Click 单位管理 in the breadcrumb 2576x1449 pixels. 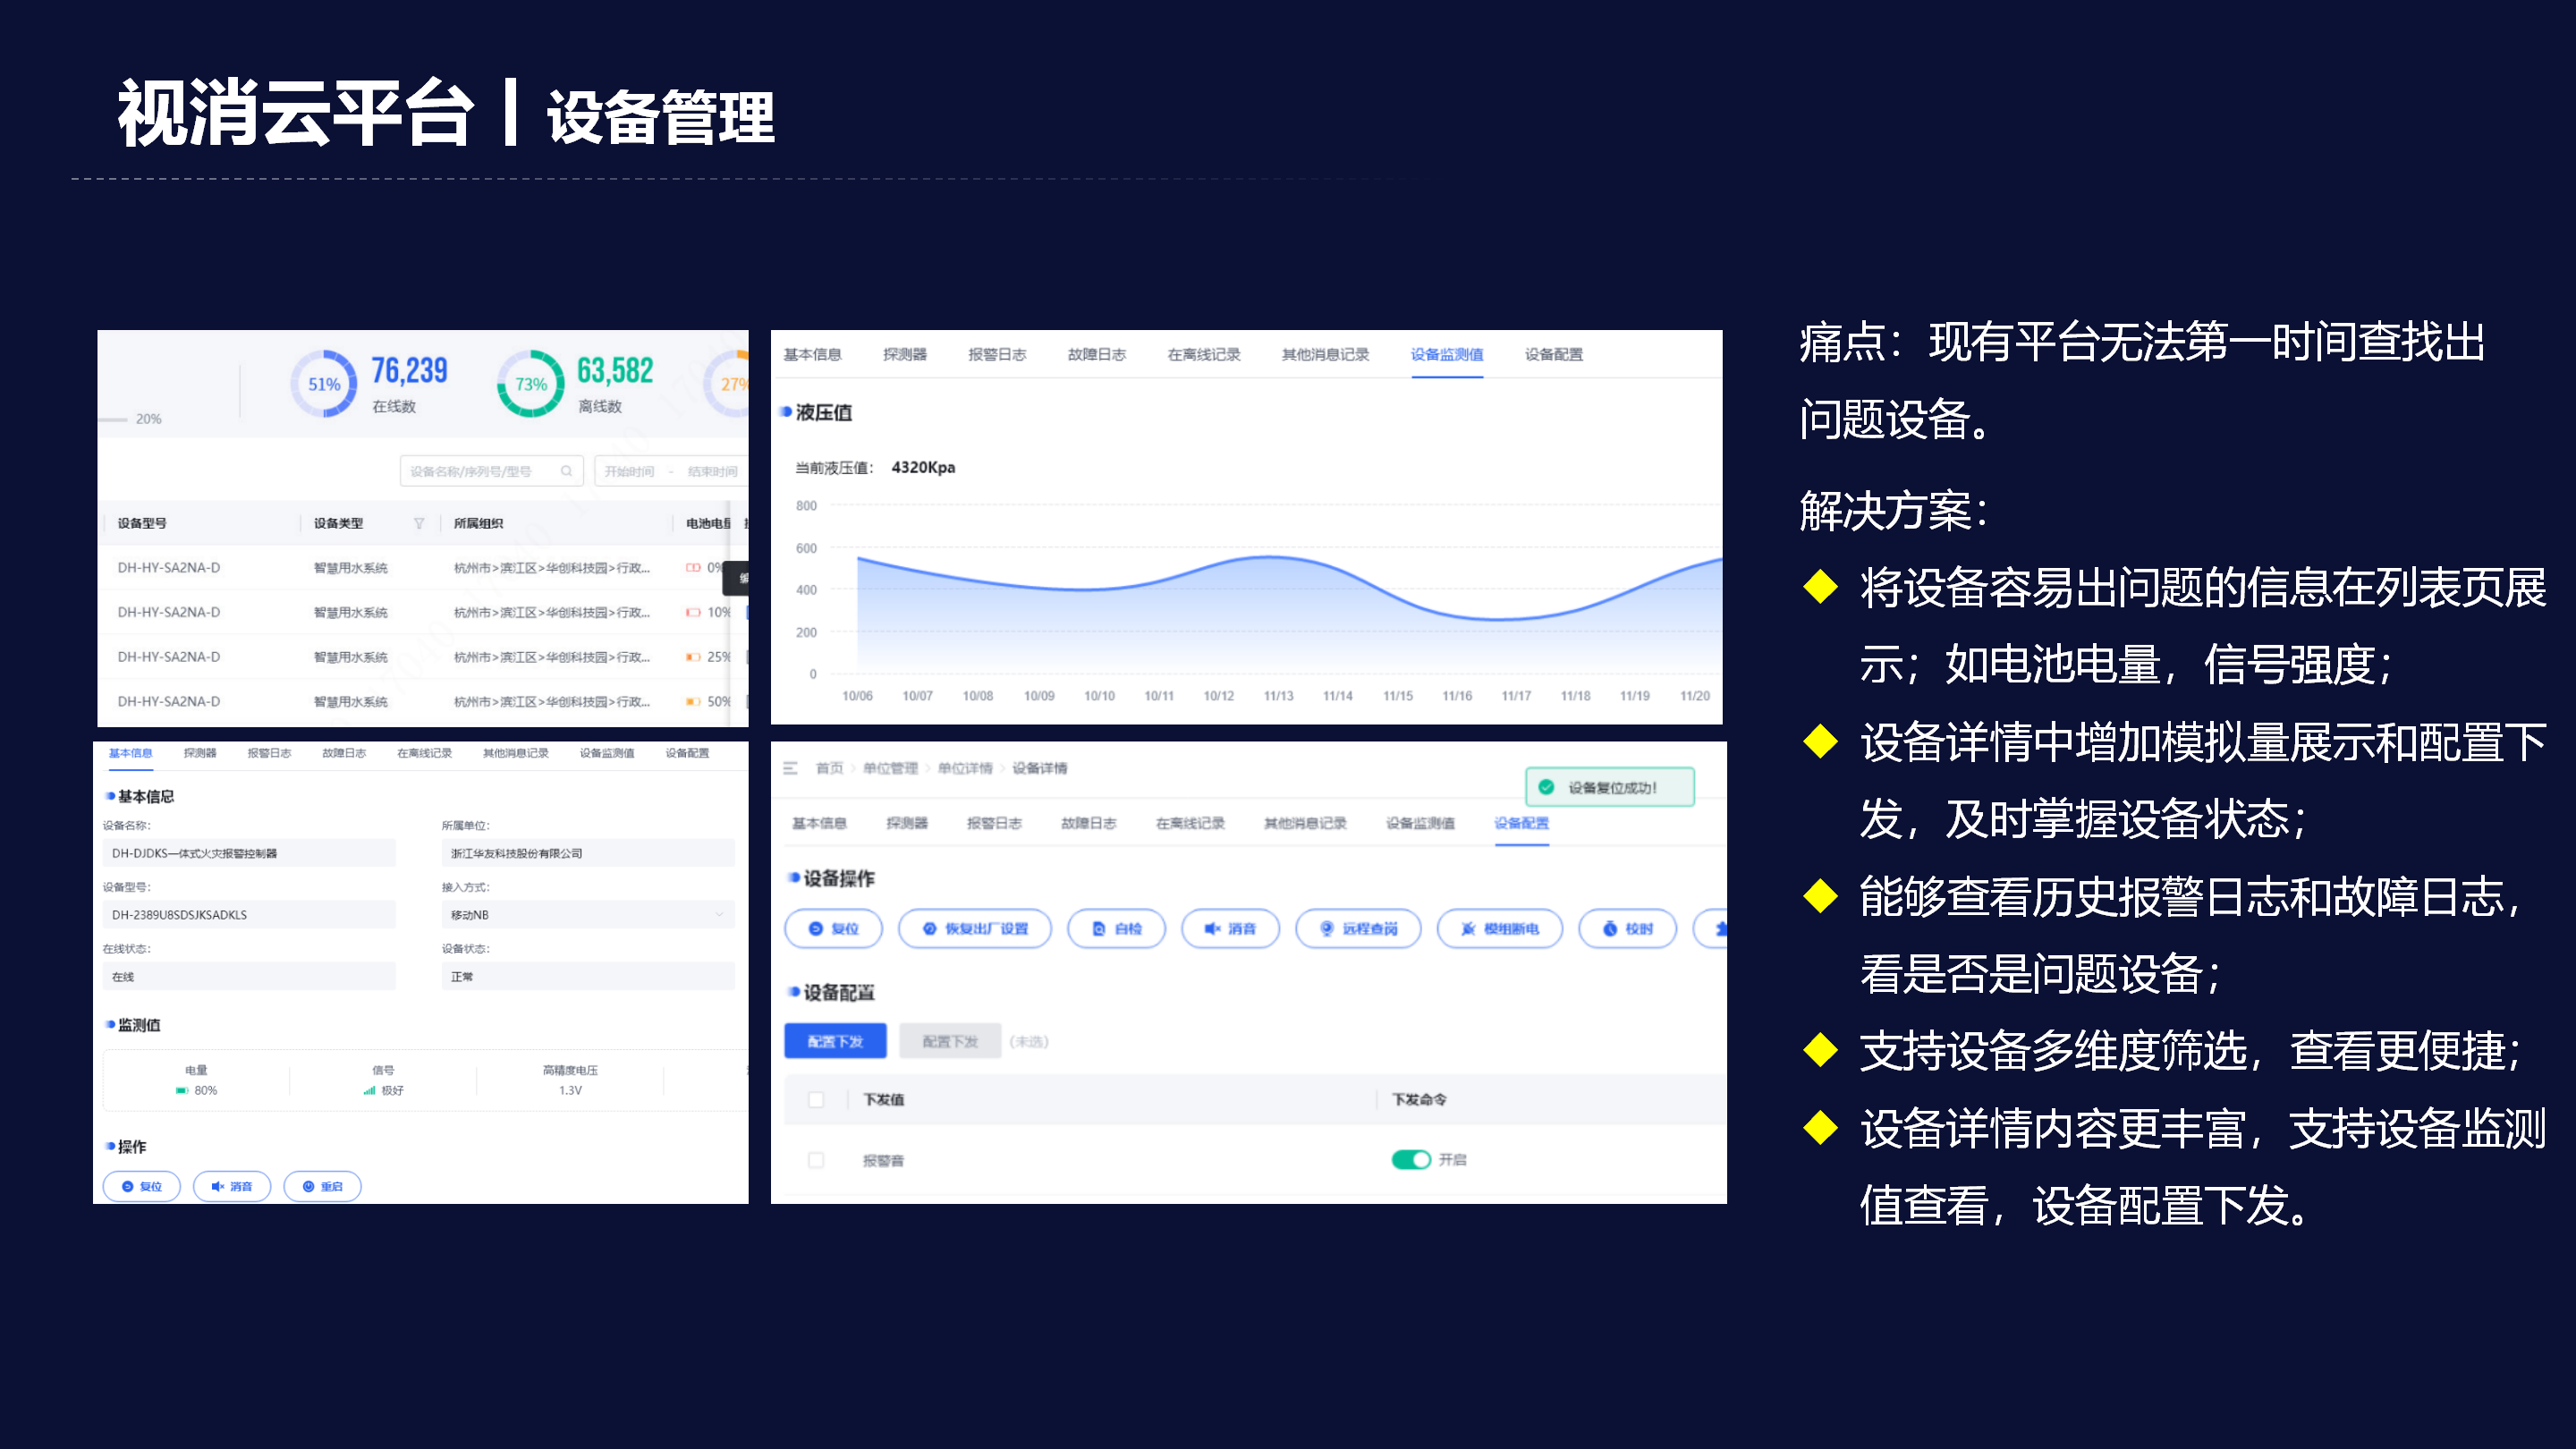tap(890, 768)
